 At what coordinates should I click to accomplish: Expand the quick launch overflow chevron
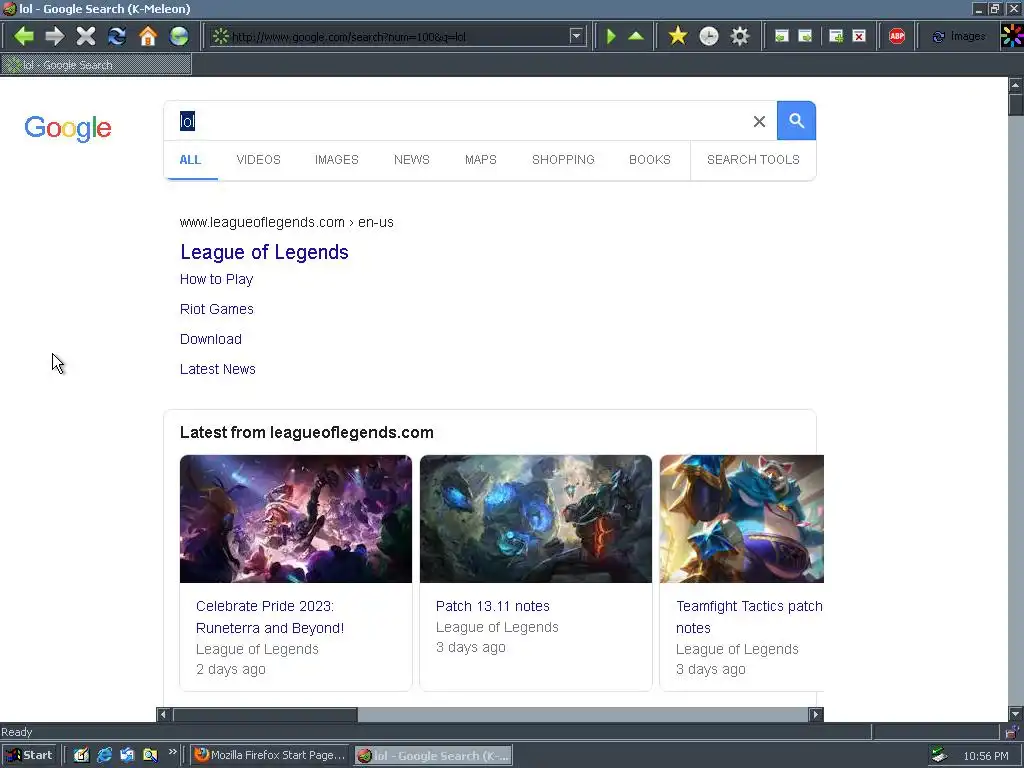[x=172, y=752]
